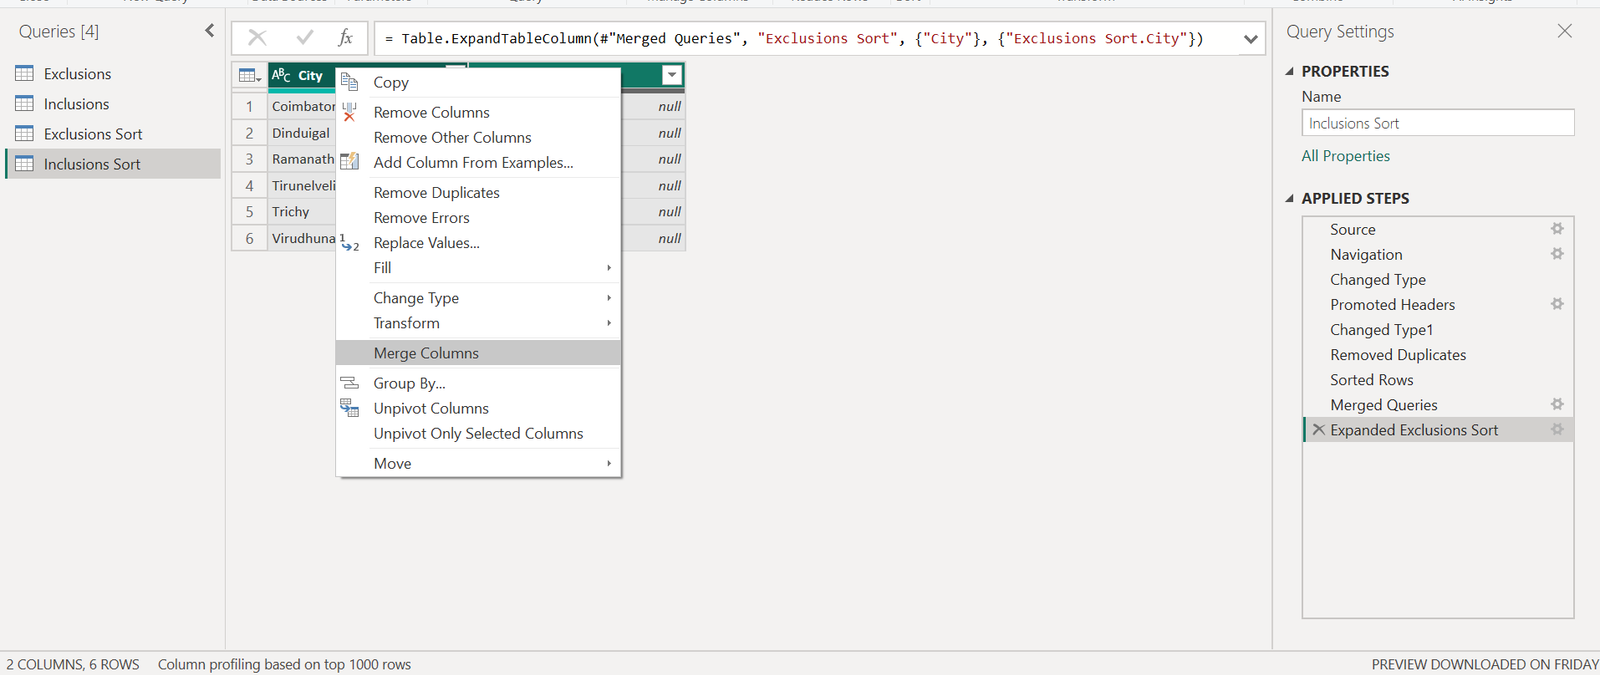This screenshot has width=1600, height=675.
Task: Select row number 6 header
Action: [x=249, y=238]
